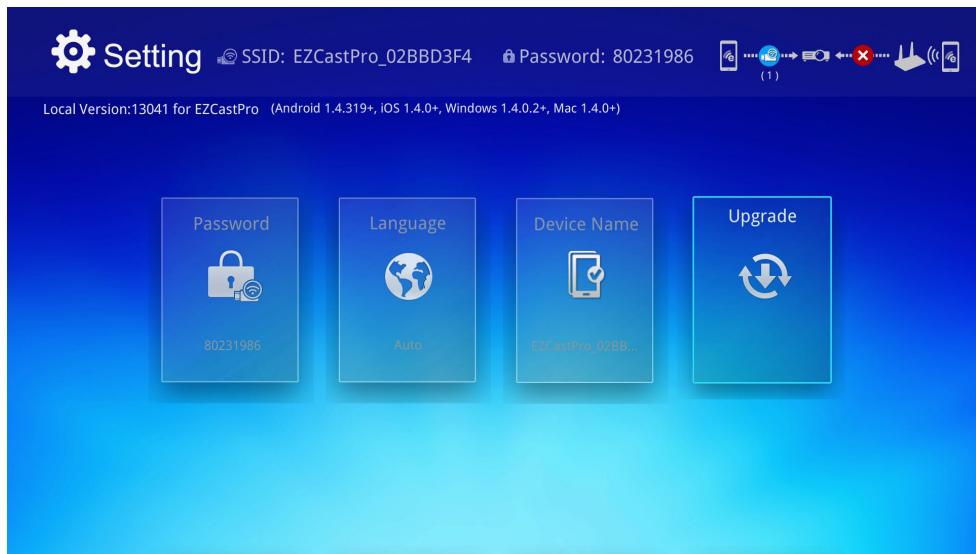The width and height of the screenshot is (976, 554).
Task: Click the Wi-Fi dongle icon beside SSID
Action: 227,57
